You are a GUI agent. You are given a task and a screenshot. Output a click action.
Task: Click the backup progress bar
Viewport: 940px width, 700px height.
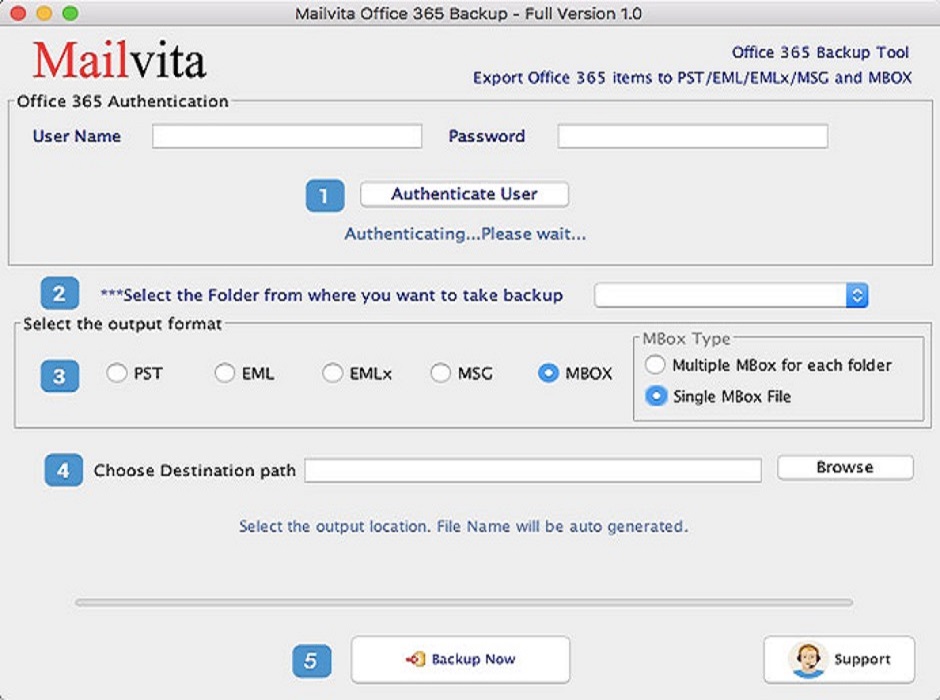464,602
